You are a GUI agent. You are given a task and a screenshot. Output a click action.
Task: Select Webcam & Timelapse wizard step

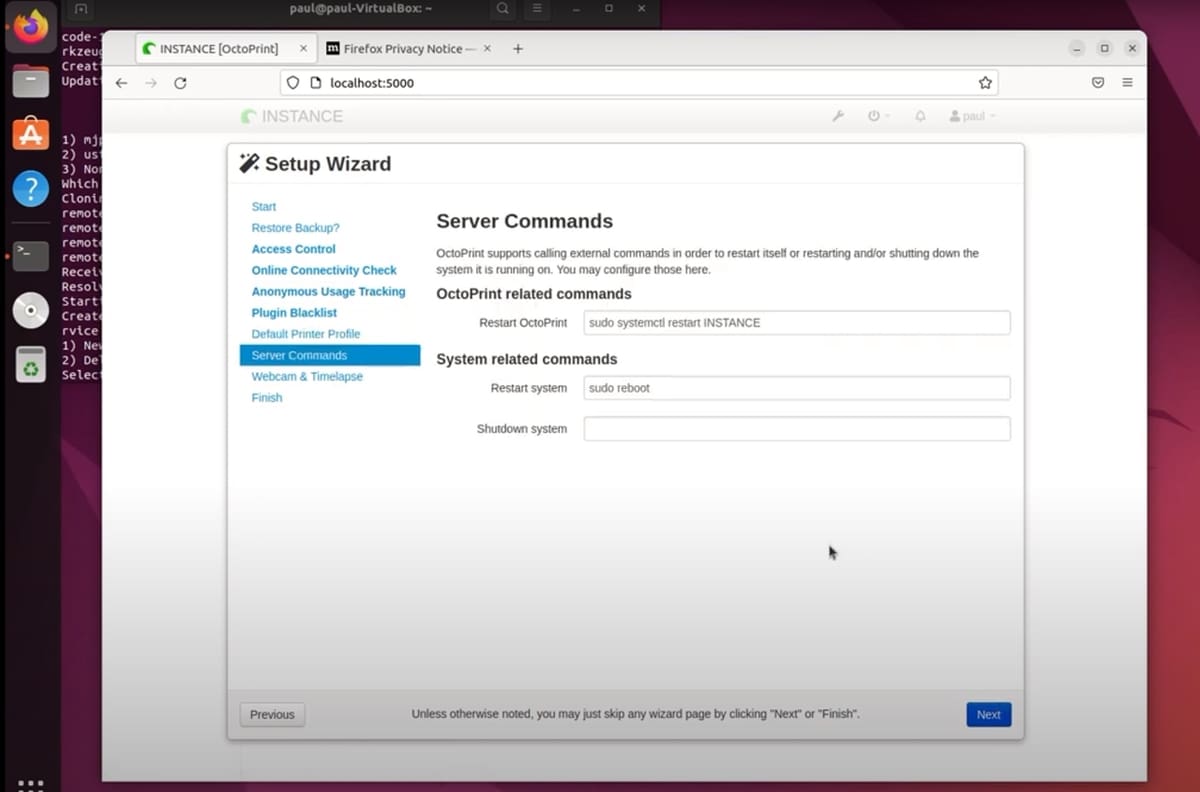(307, 376)
